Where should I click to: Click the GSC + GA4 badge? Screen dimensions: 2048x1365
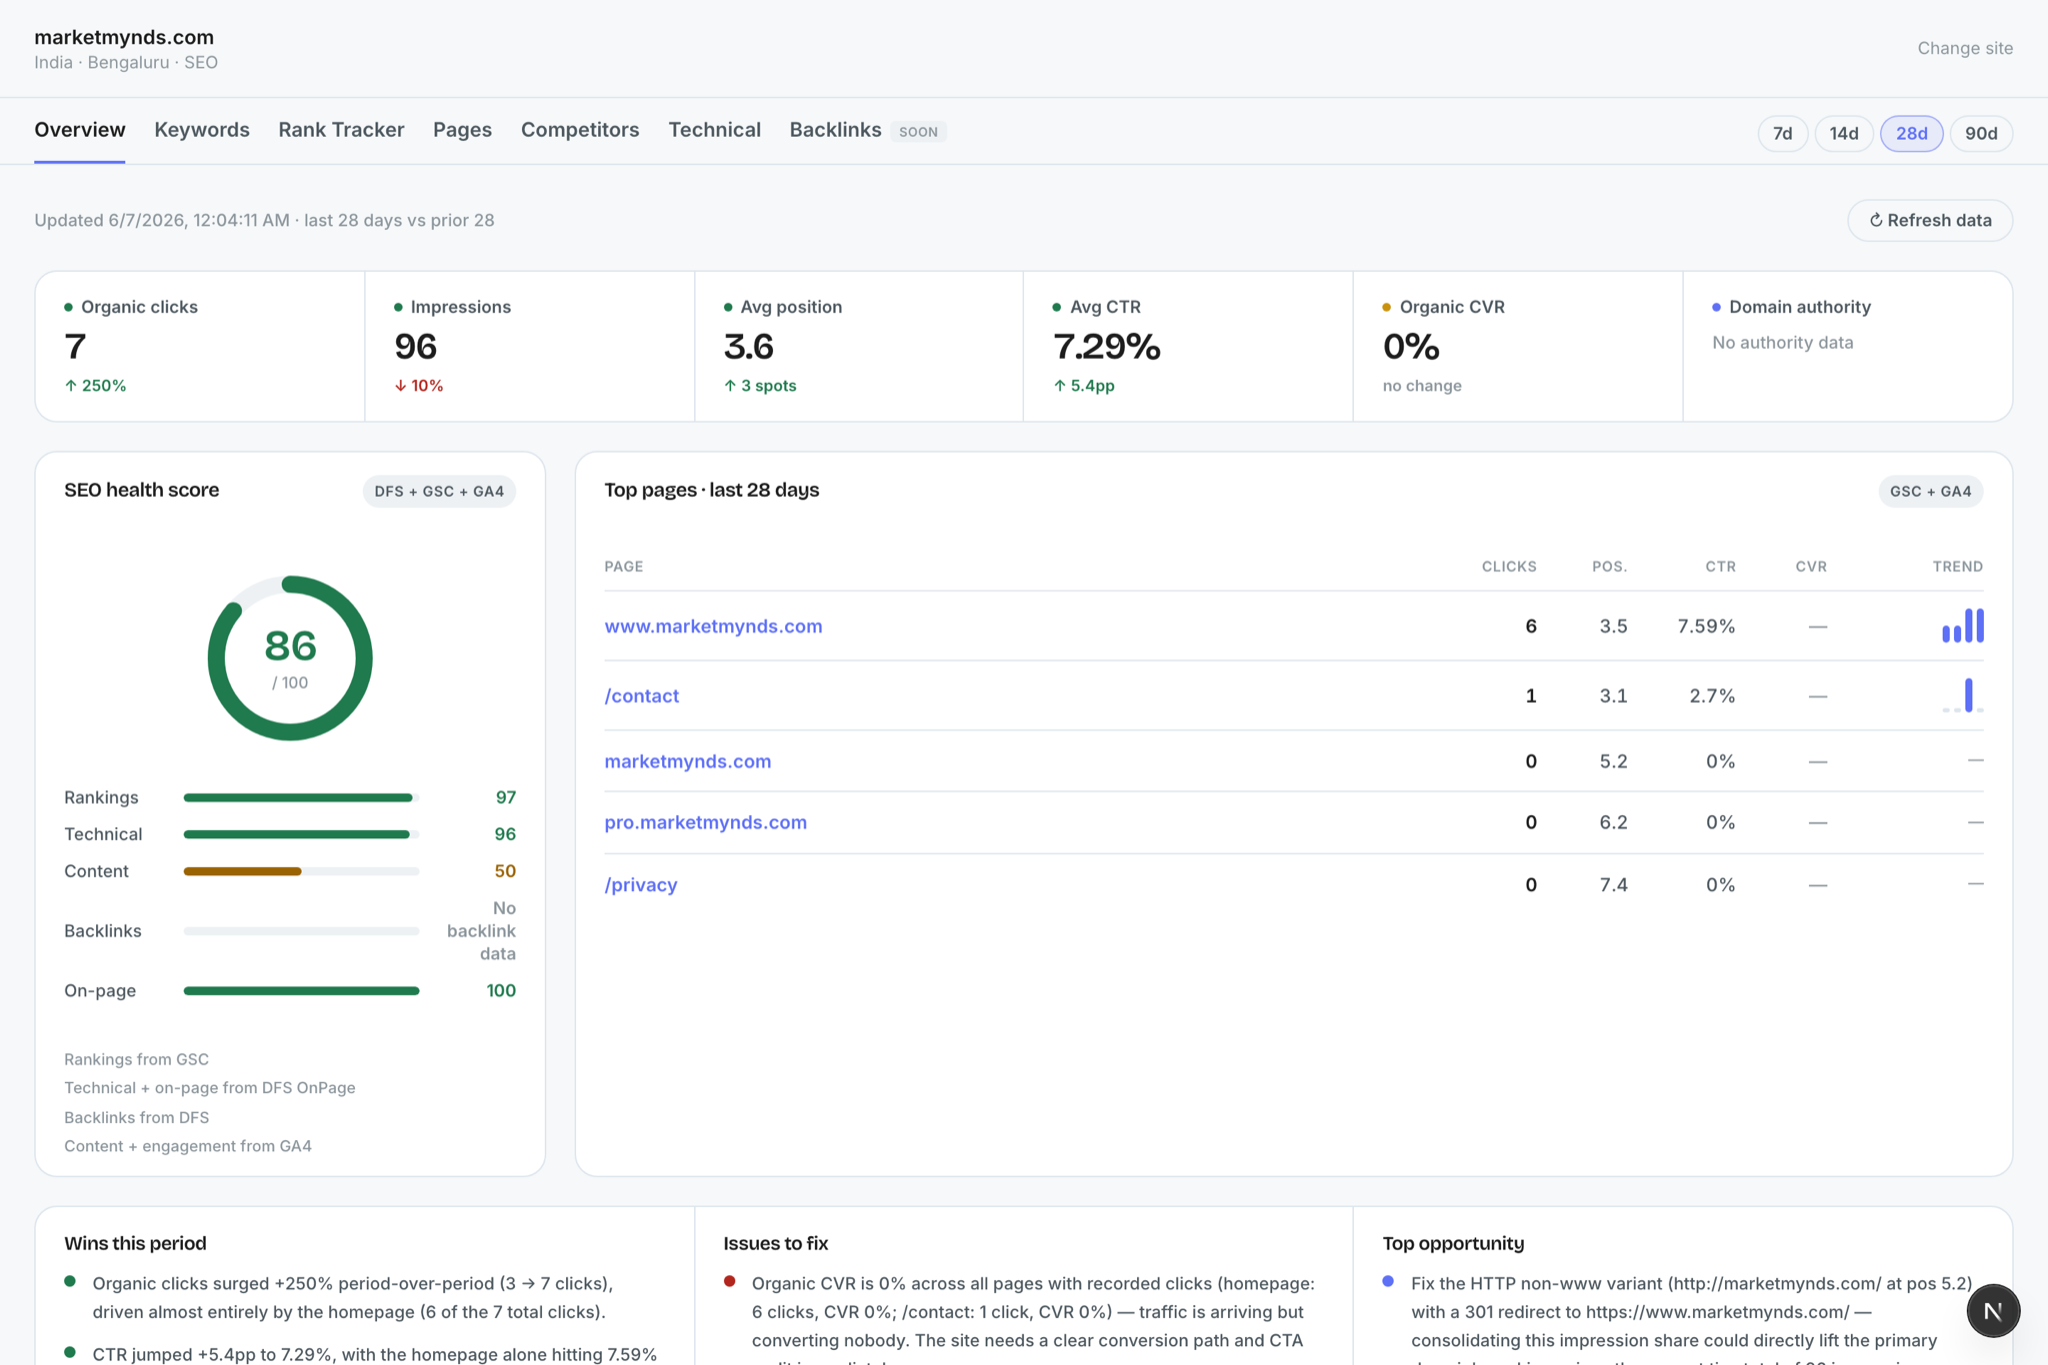[x=1930, y=491]
